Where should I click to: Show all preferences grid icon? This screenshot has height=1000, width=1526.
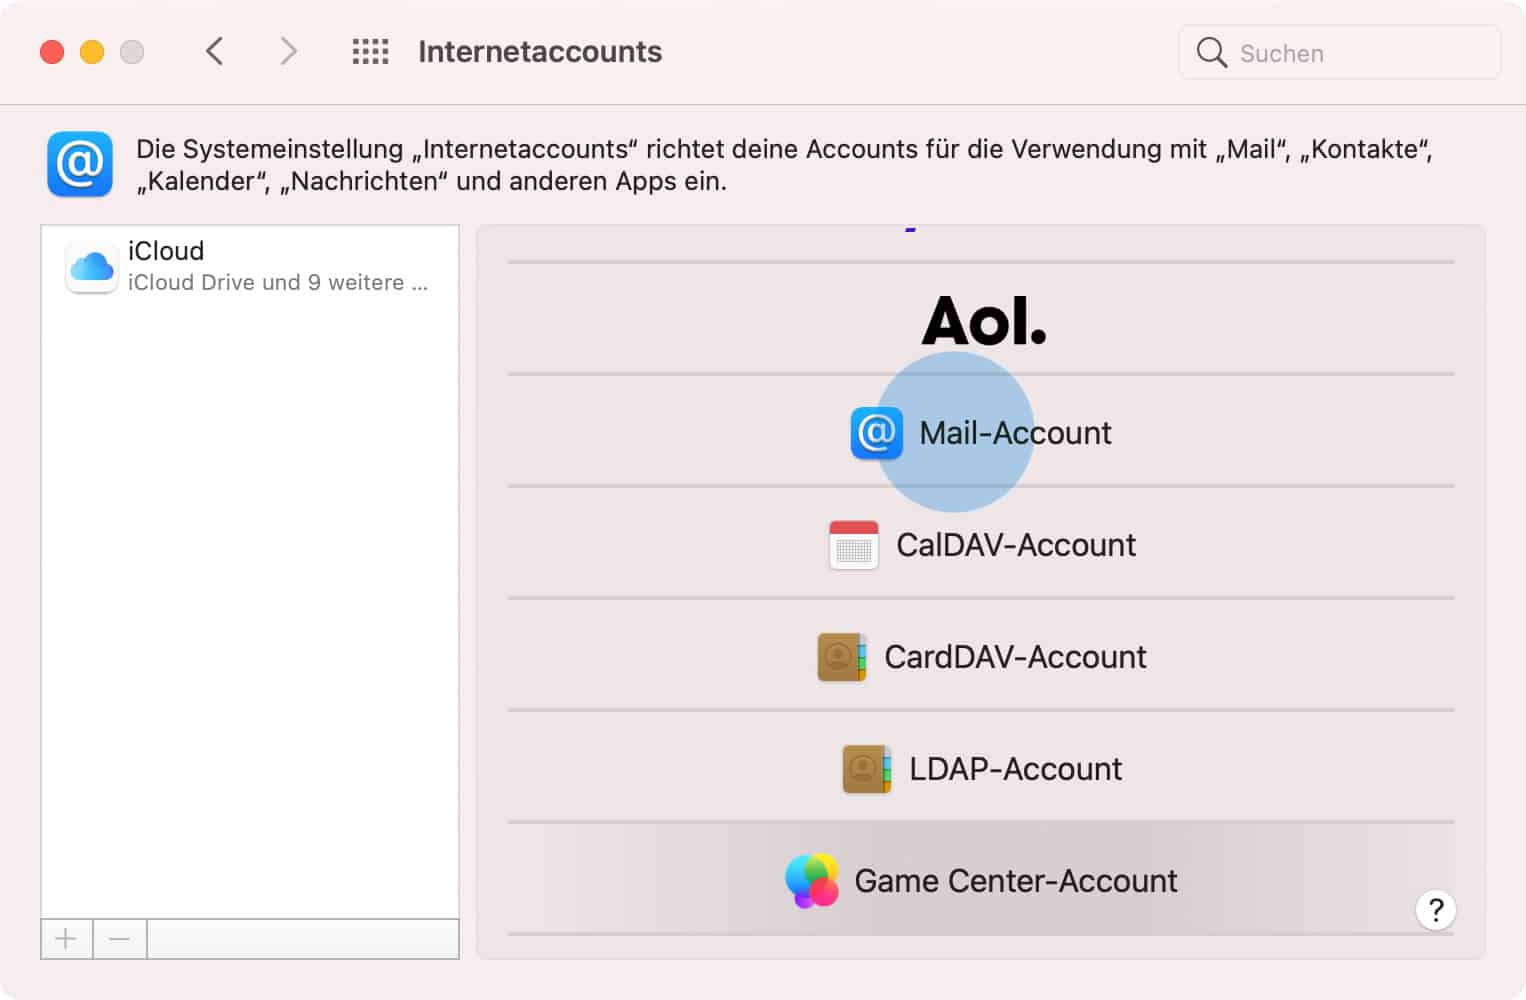click(370, 52)
